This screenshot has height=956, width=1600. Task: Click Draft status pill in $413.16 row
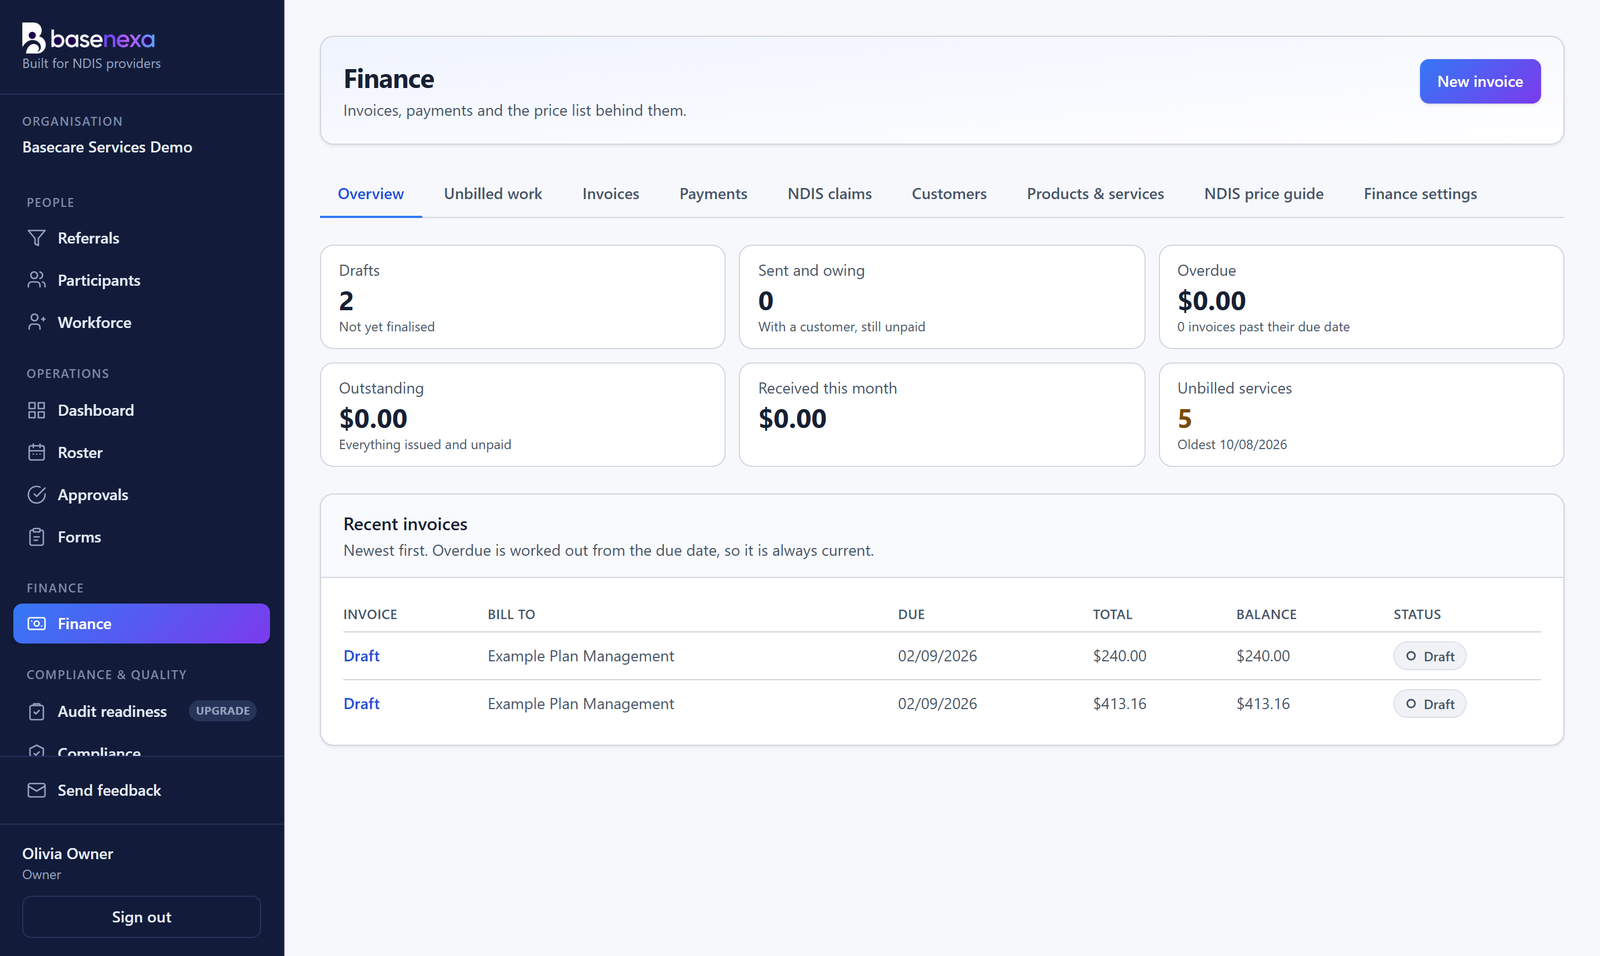click(1430, 704)
